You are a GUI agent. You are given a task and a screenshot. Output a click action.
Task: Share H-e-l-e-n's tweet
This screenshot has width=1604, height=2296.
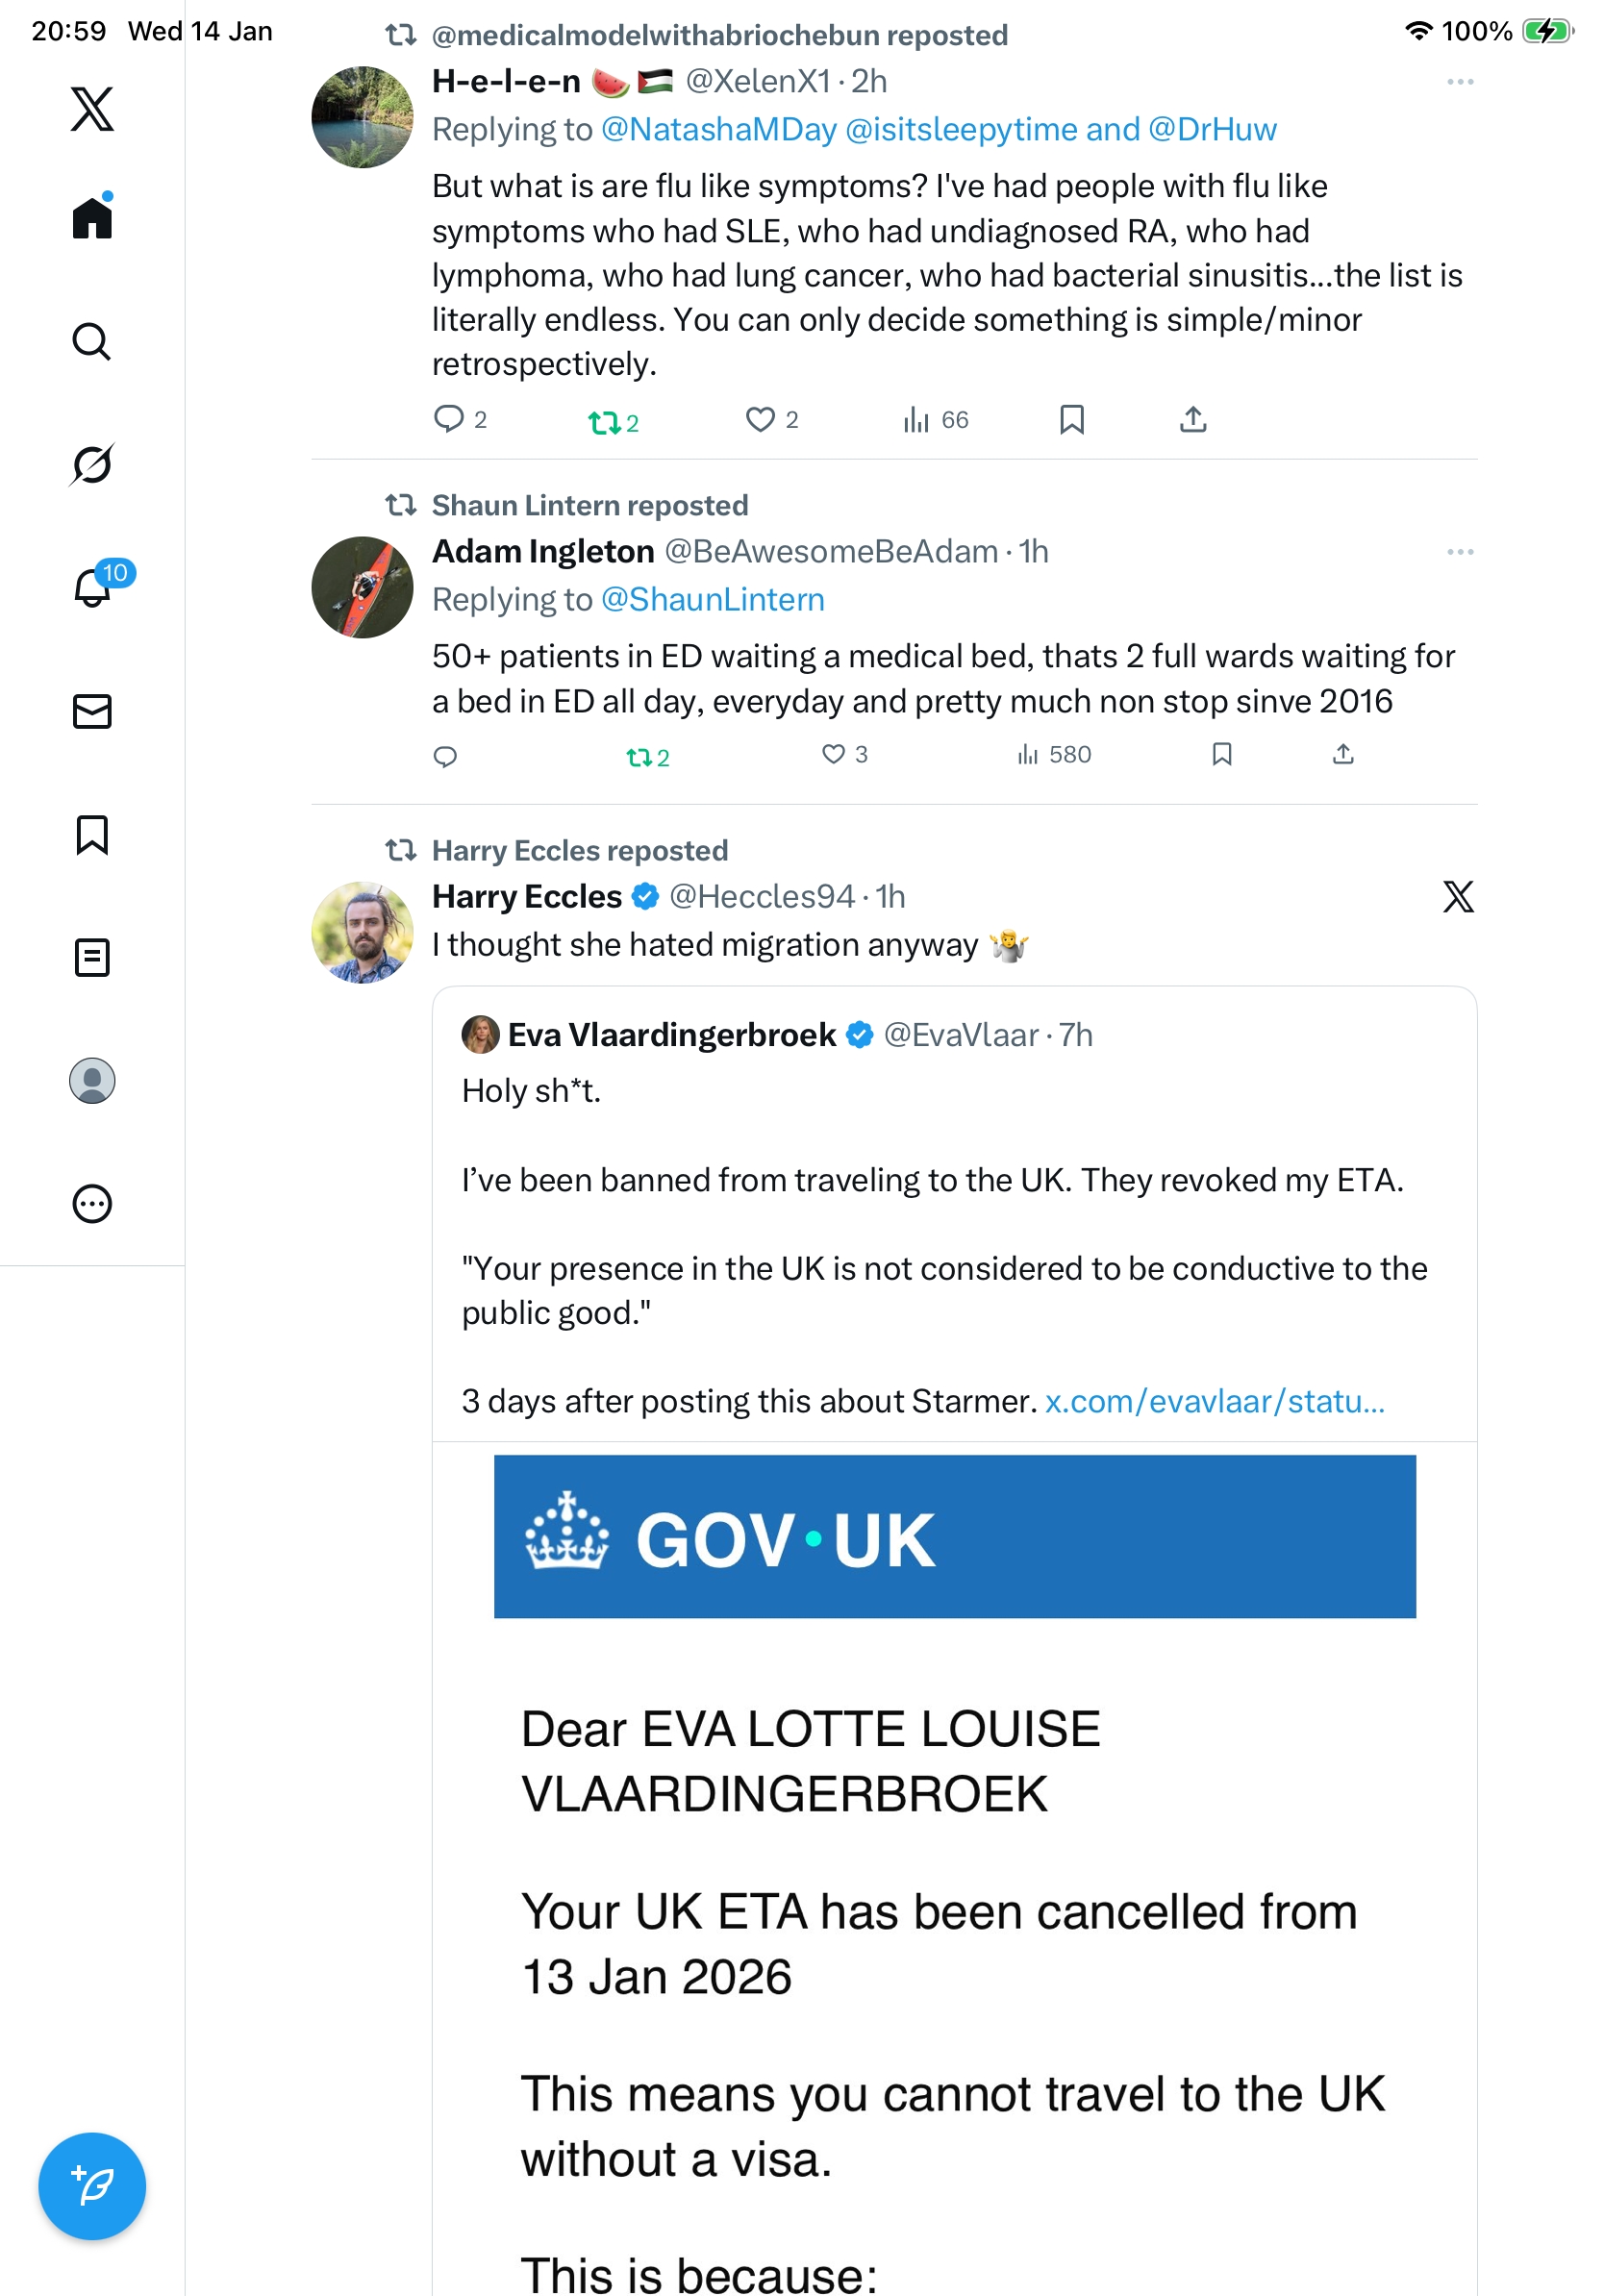(1192, 420)
